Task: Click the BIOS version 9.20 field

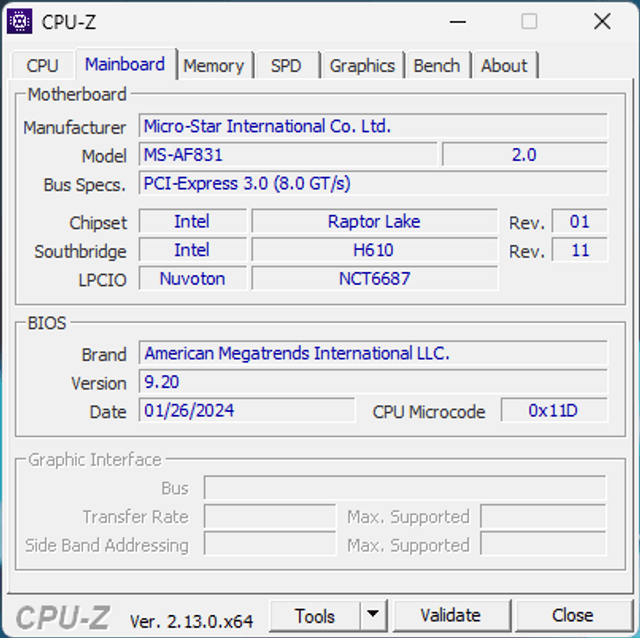Action: (x=373, y=382)
